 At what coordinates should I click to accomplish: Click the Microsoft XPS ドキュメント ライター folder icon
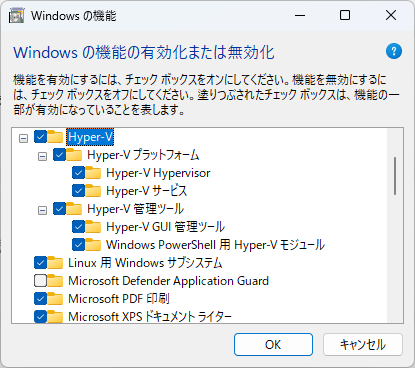click(55, 317)
